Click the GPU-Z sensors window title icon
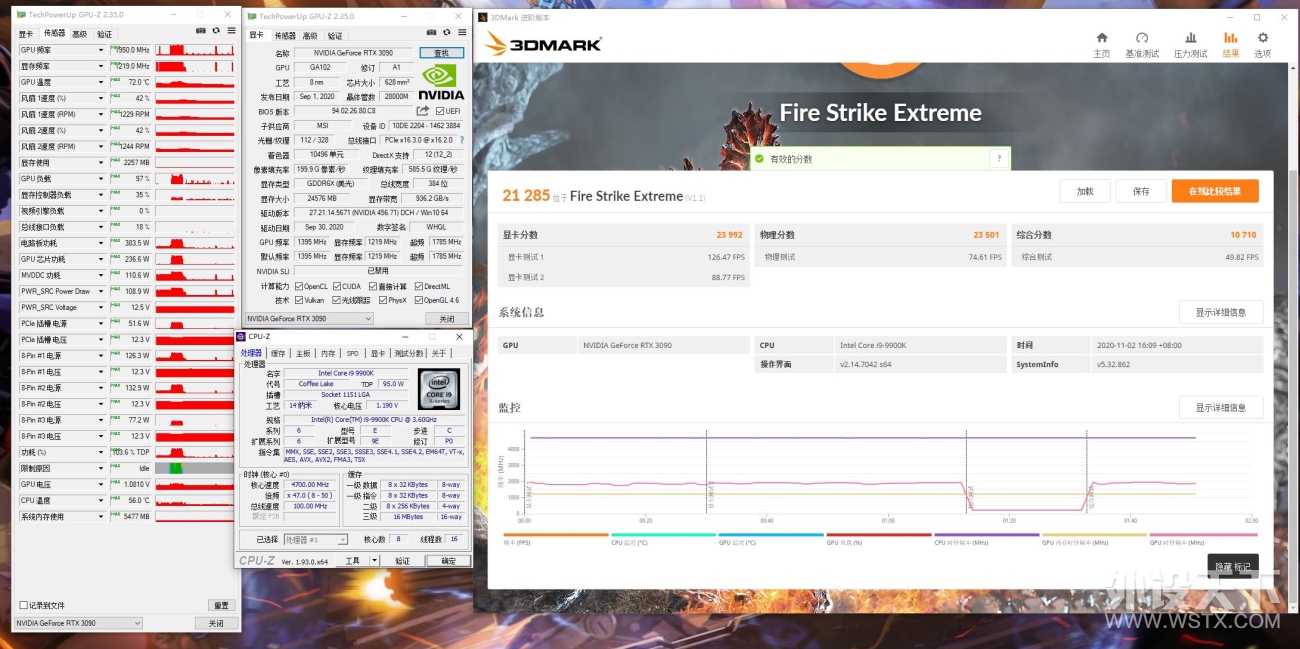 pos(21,15)
